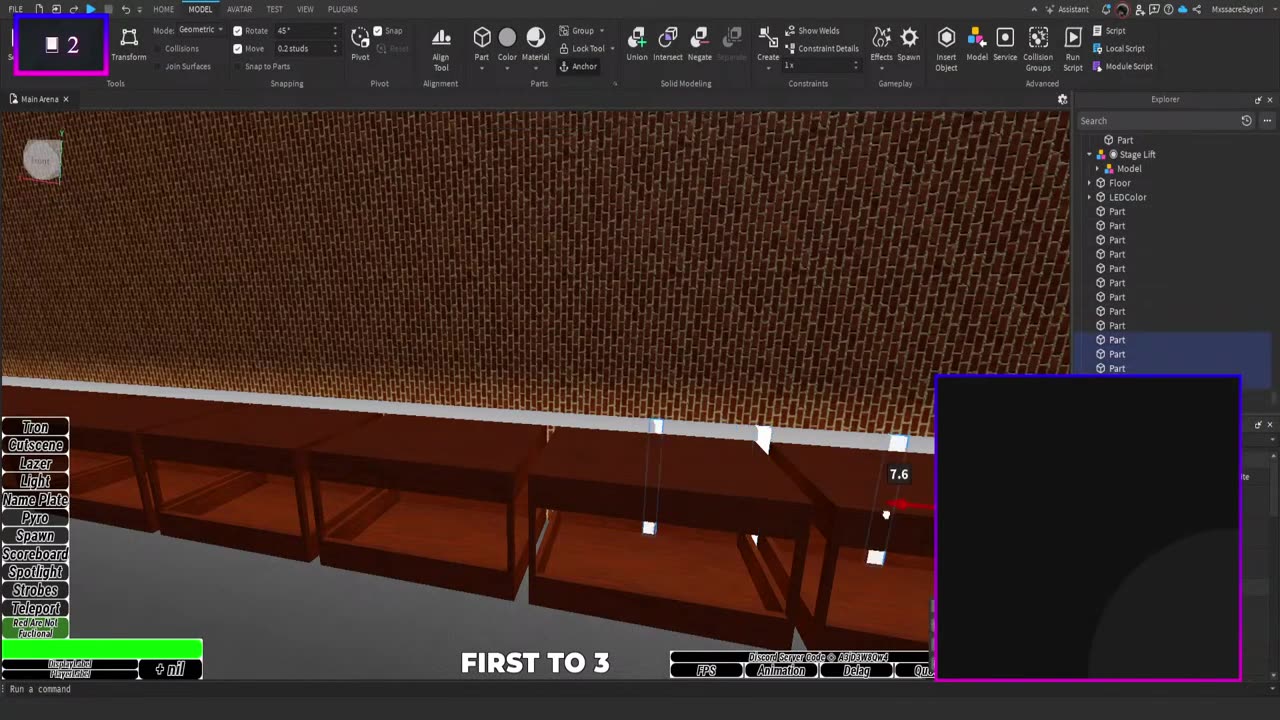The image size is (1280, 720).
Task: Undo the last action in title bar
Action: click(x=125, y=9)
